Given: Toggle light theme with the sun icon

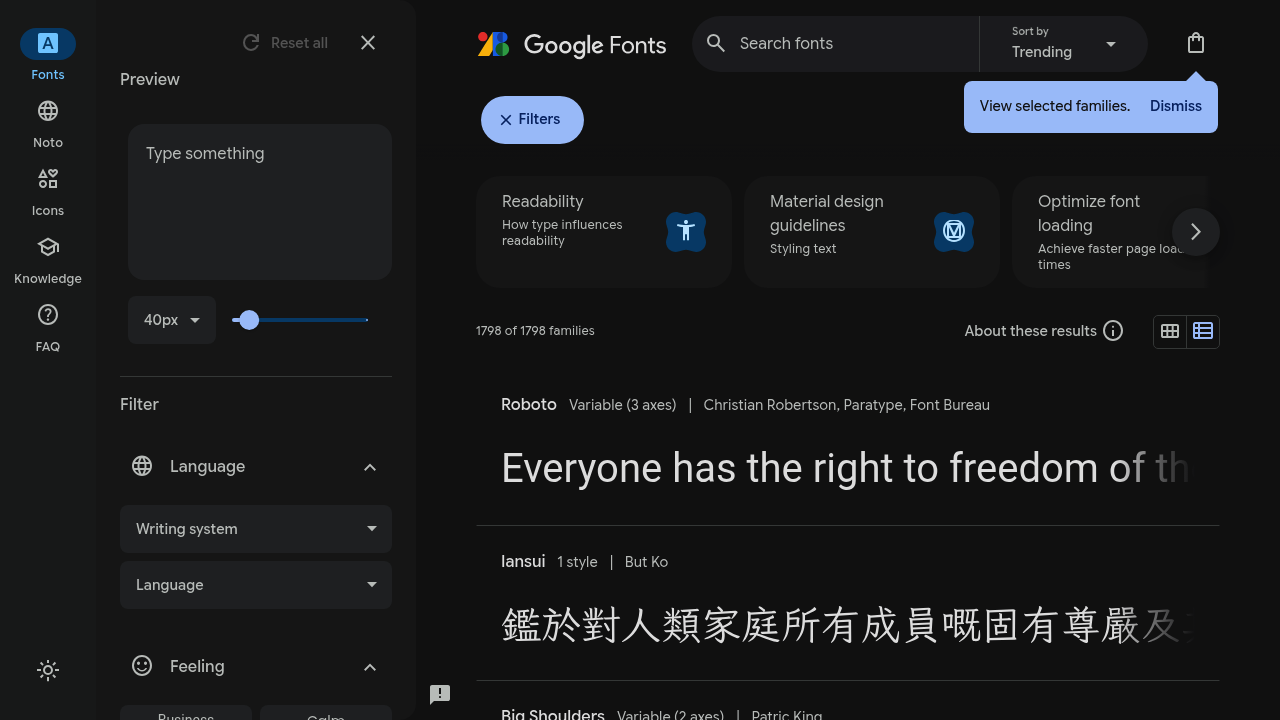Looking at the screenshot, I should tap(47, 670).
